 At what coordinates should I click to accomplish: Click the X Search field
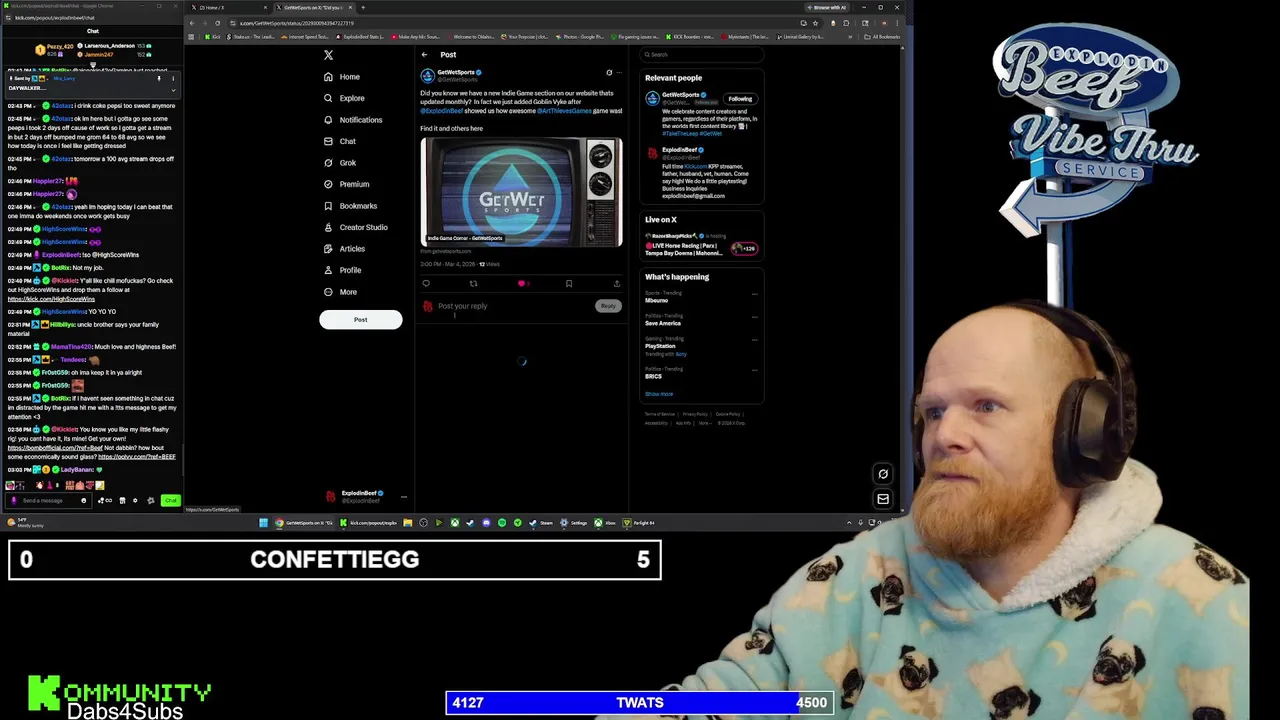702,55
